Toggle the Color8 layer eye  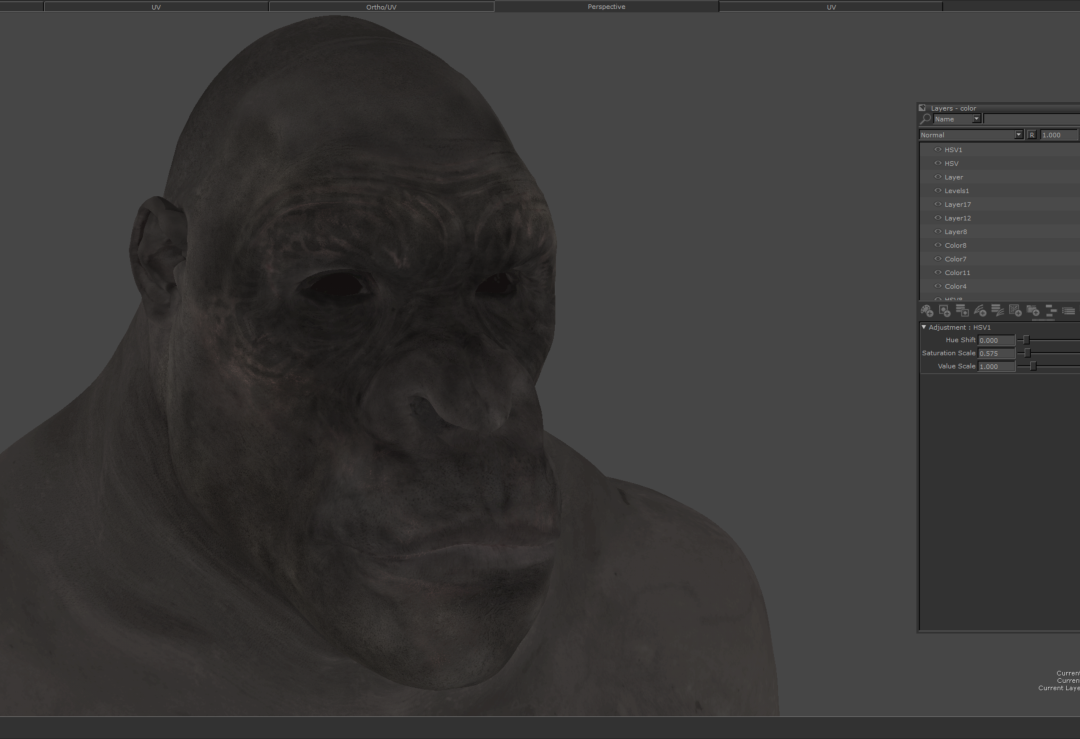[937, 245]
